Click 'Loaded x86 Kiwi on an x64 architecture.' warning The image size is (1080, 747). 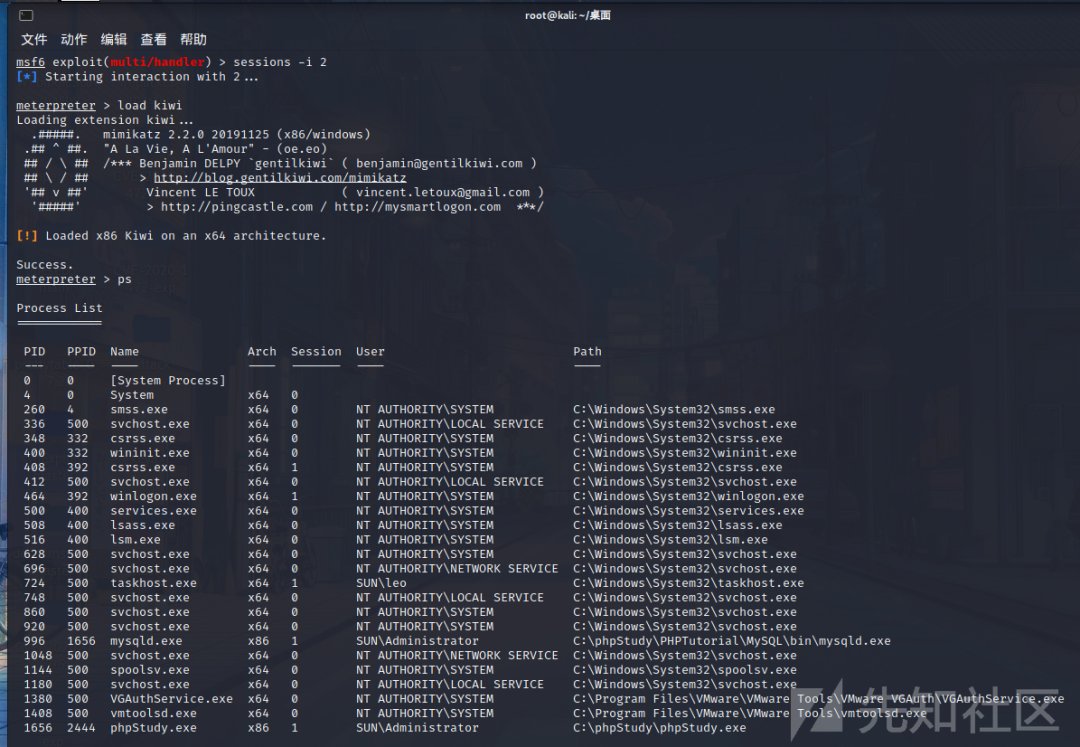click(185, 235)
